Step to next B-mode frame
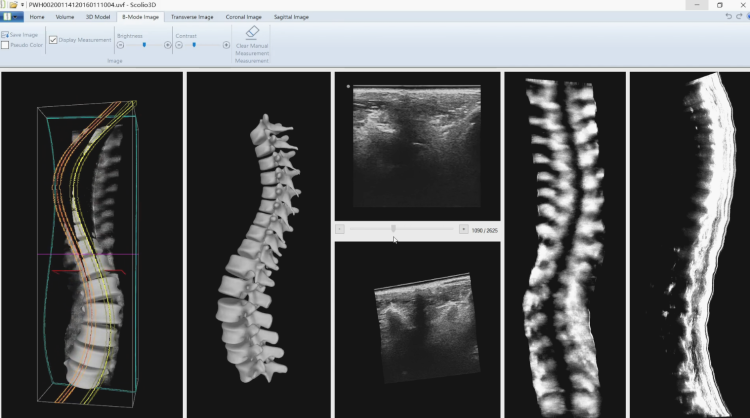This screenshot has width=750, height=418. (x=463, y=229)
